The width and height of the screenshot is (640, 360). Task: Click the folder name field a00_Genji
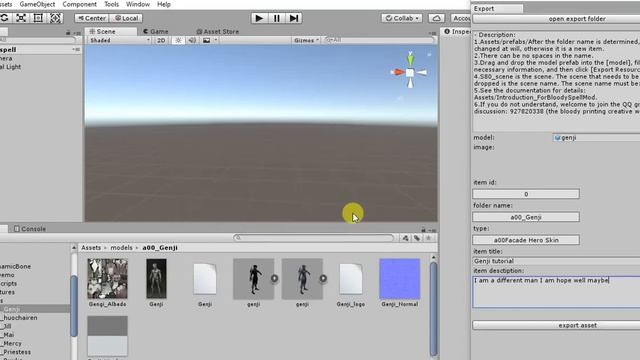pos(526,217)
